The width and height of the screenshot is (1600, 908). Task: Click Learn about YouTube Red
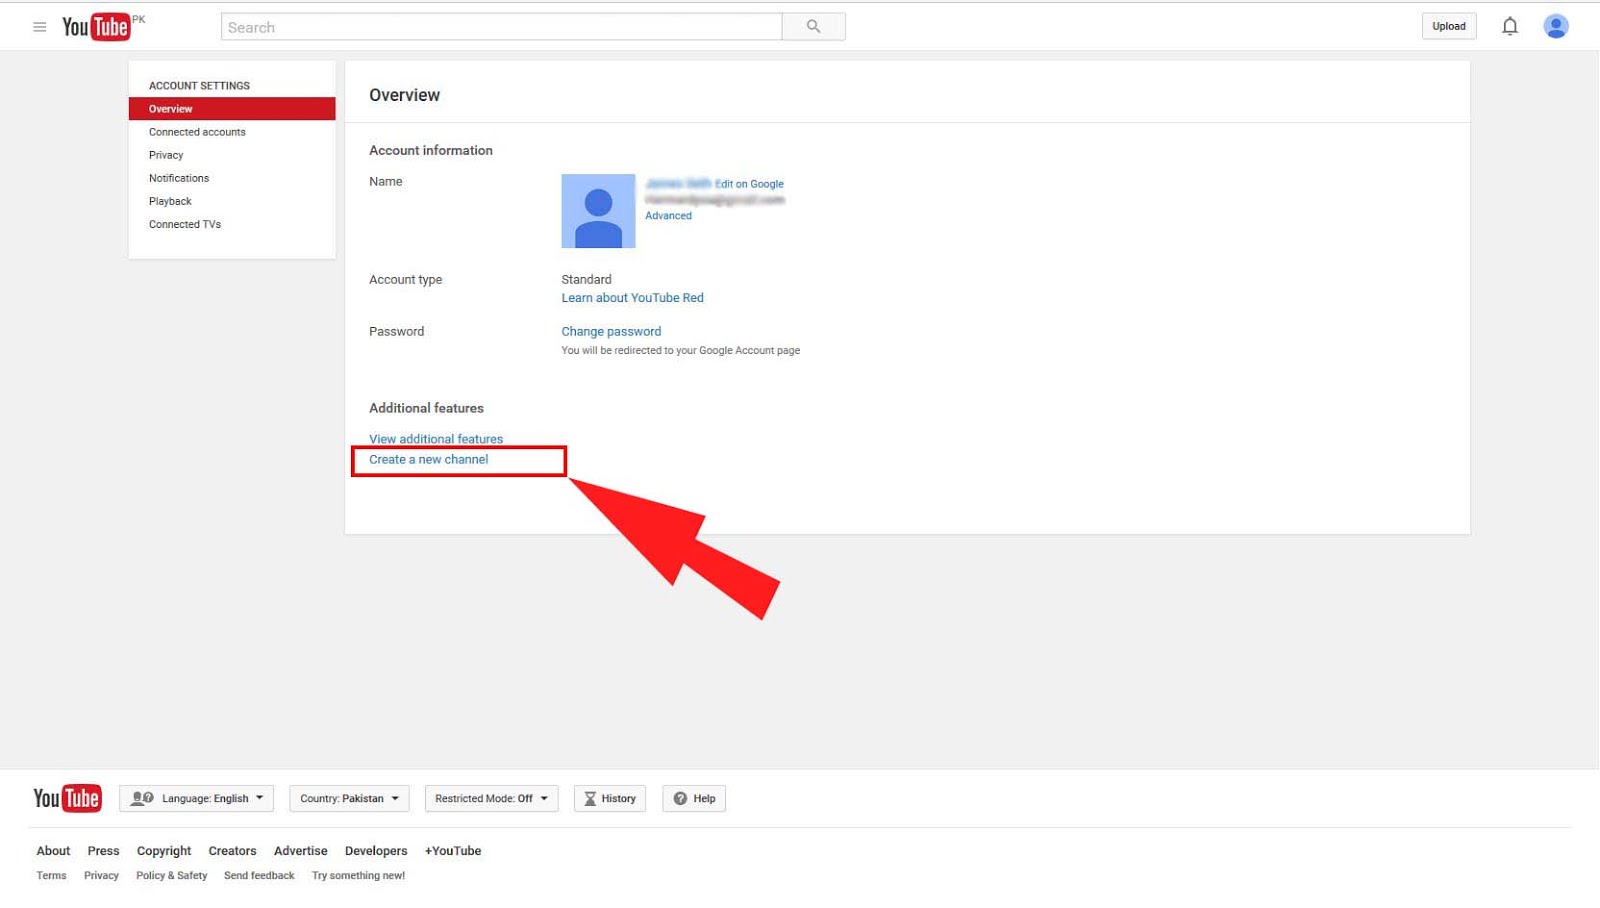[x=632, y=298]
